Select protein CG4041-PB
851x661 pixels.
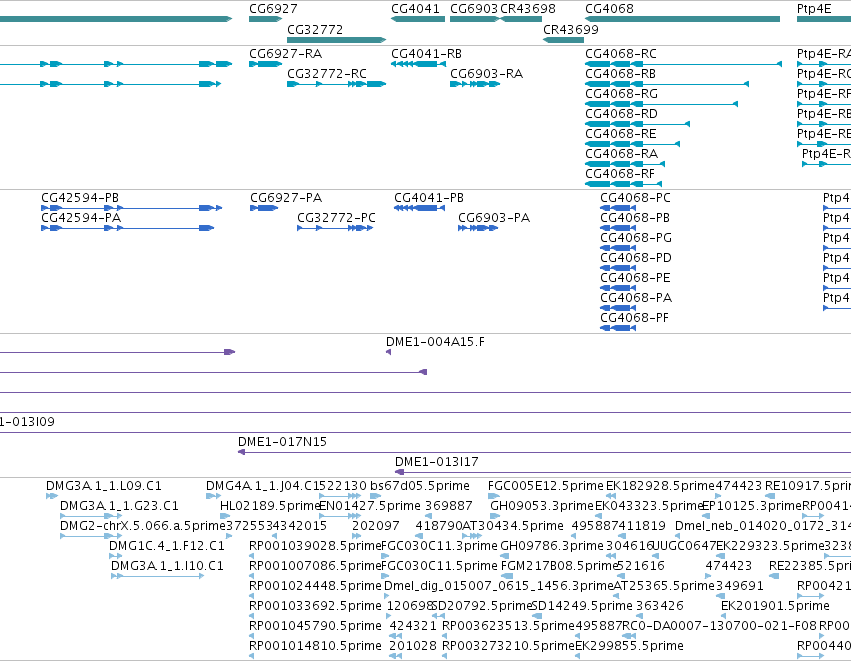coord(420,208)
